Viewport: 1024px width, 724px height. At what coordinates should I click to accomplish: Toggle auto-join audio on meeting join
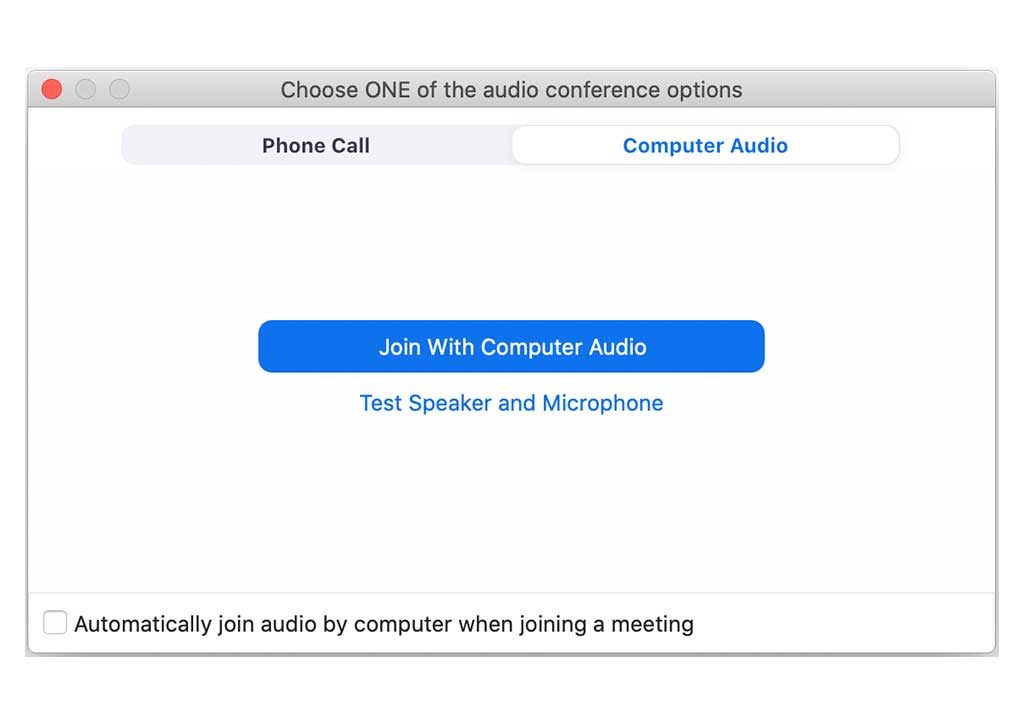[x=56, y=624]
